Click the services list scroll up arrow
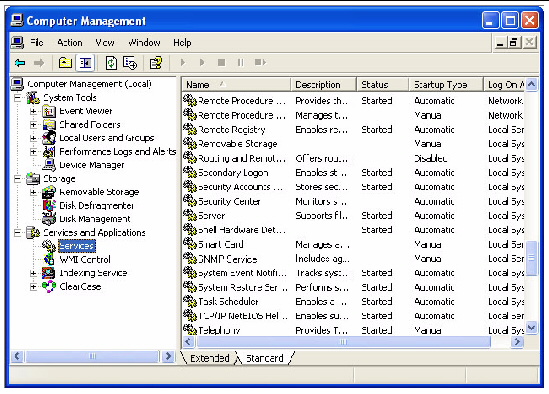 (531, 84)
